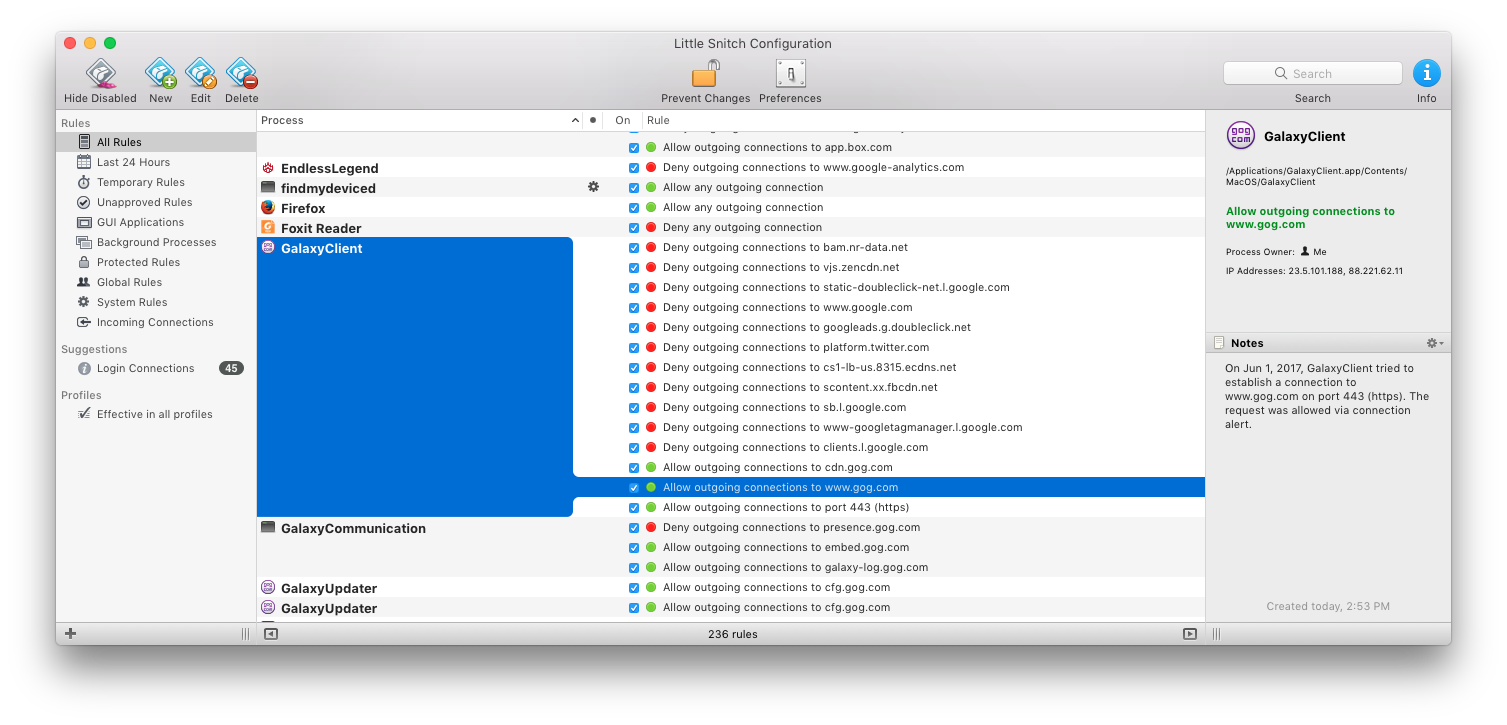Click the On column header
This screenshot has width=1507, height=725.
[x=623, y=120]
